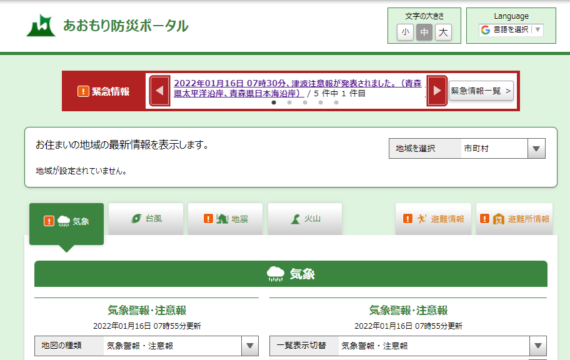The width and height of the screenshot is (570, 360).
Task: Click the orange alert icon on 避難所情報 tab
Action: coord(485,219)
